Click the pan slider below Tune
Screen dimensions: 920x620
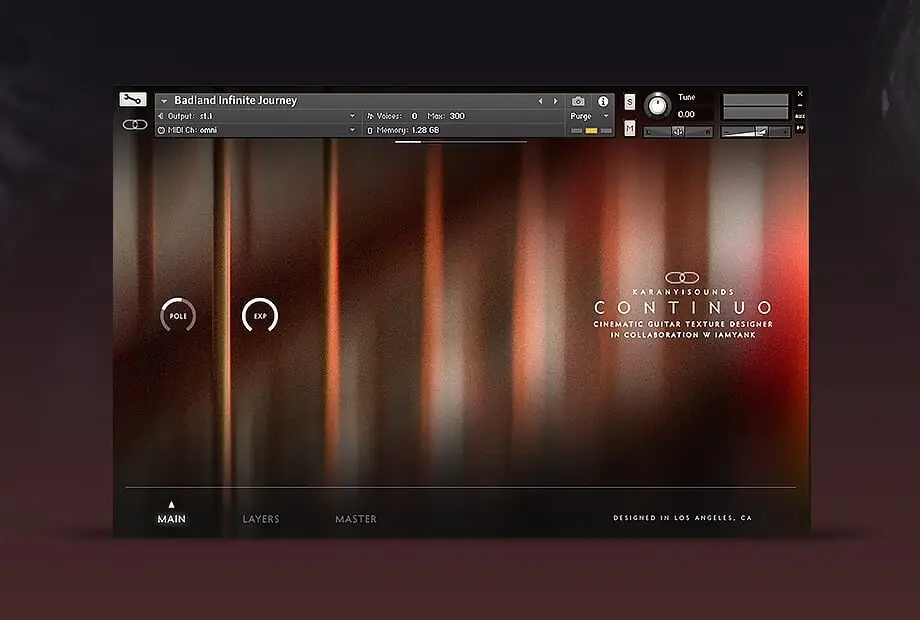[x=678, y=132]
